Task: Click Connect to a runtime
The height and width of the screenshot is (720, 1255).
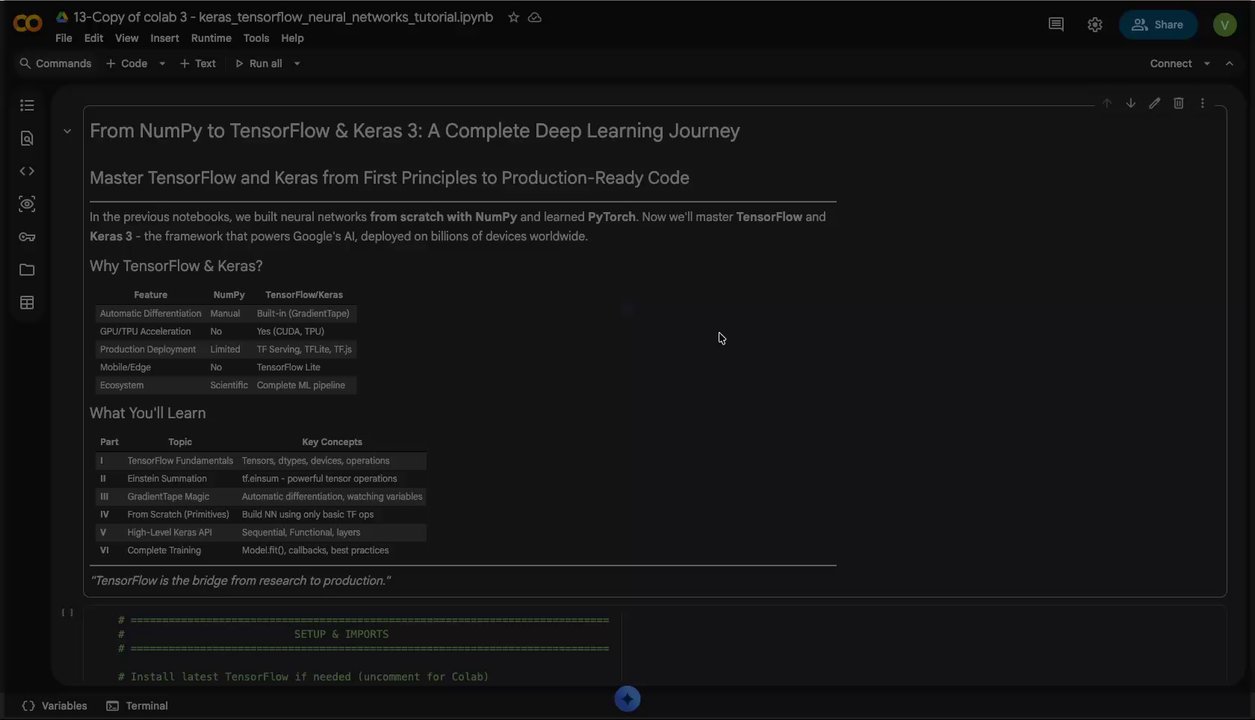Action: 1171,63
